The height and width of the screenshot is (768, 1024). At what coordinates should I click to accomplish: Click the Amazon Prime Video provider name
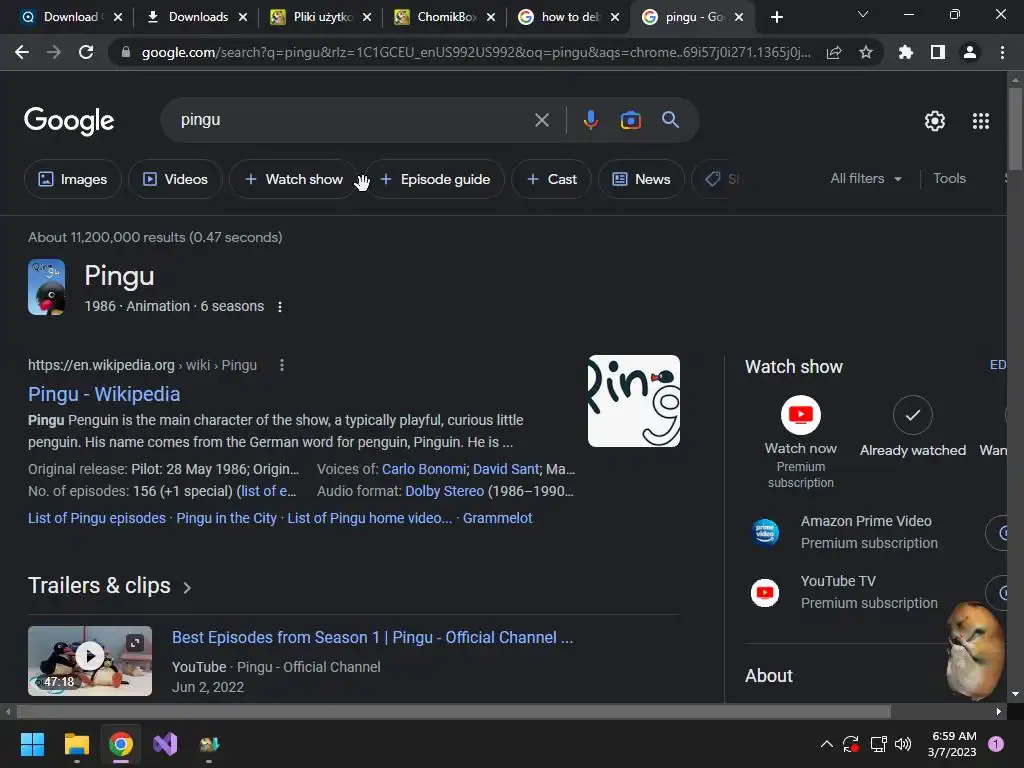[x=866, y=521]
